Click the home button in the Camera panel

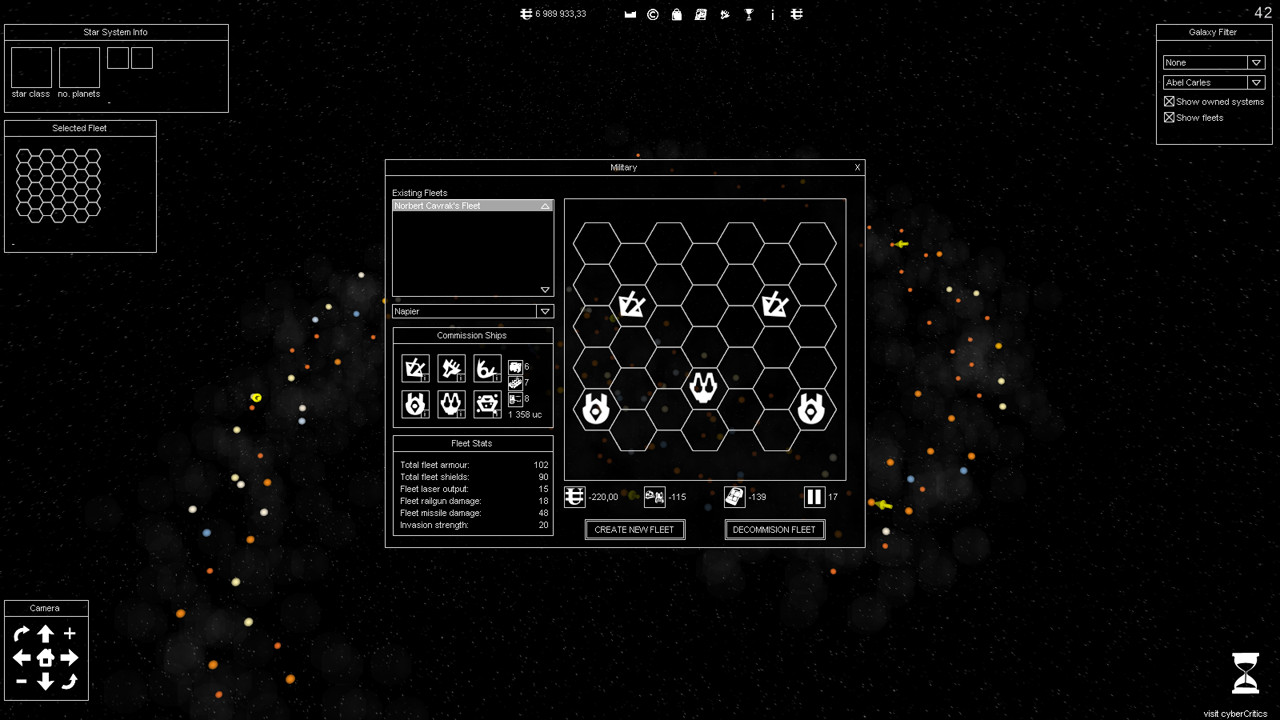click(45, 657)
